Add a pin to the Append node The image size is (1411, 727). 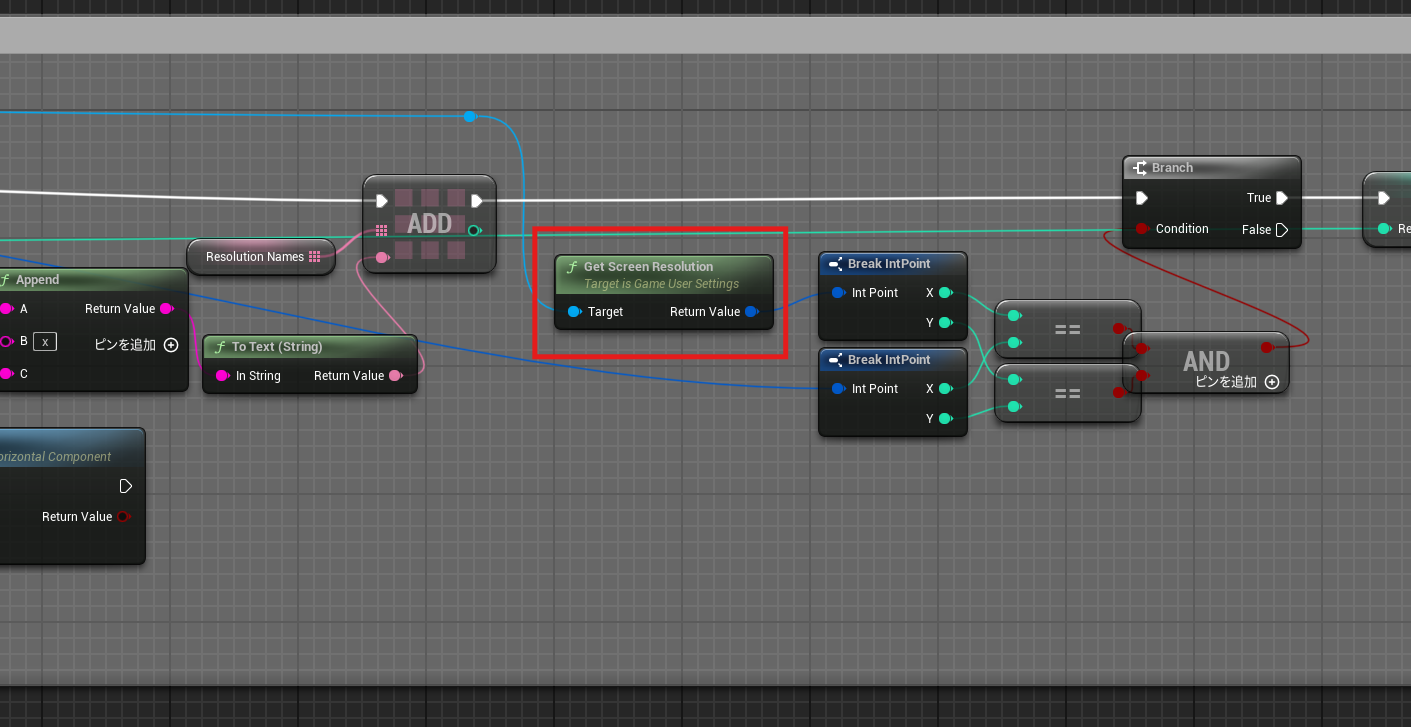pyautogui.click(x=171, y=345)
